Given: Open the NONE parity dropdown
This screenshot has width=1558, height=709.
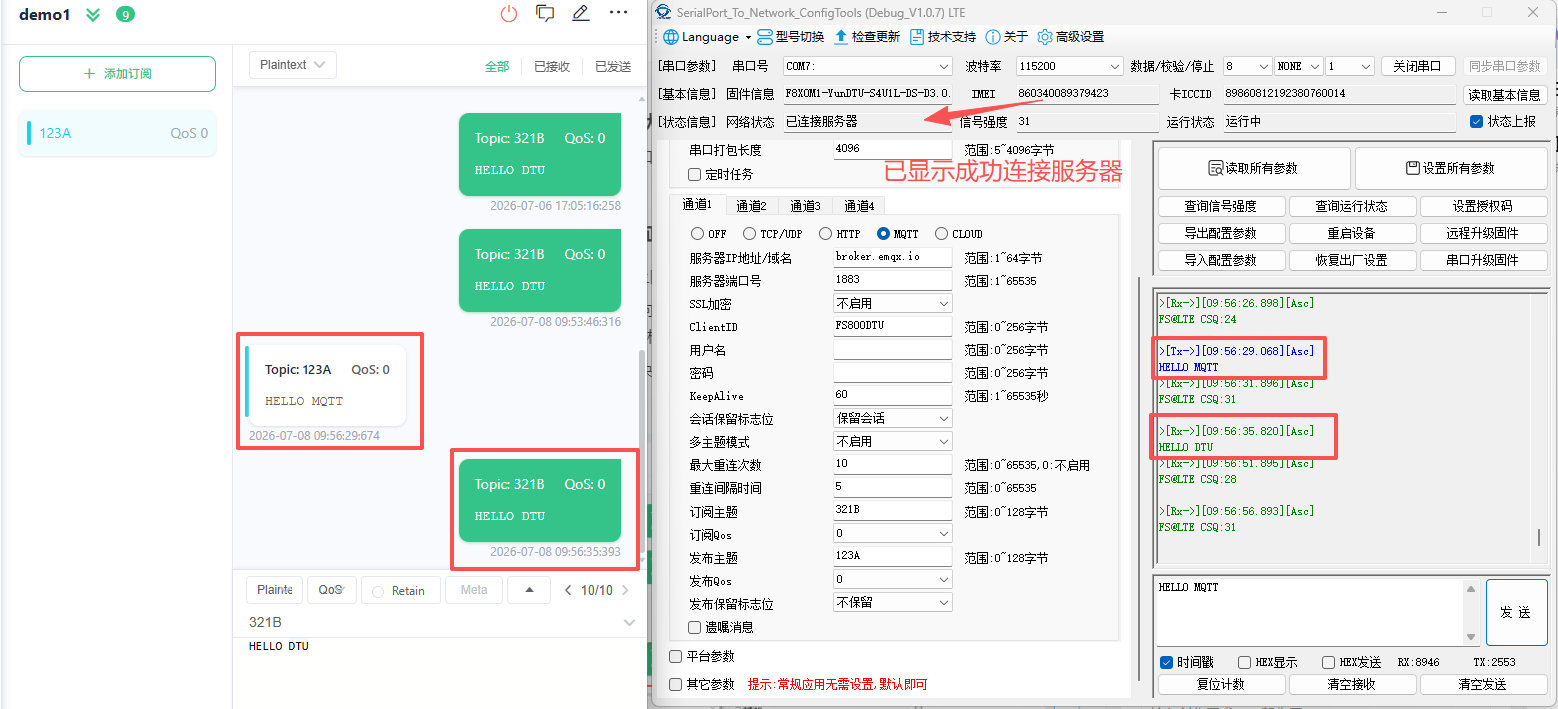Looking at the screenshot, I should pos(1299,66).
